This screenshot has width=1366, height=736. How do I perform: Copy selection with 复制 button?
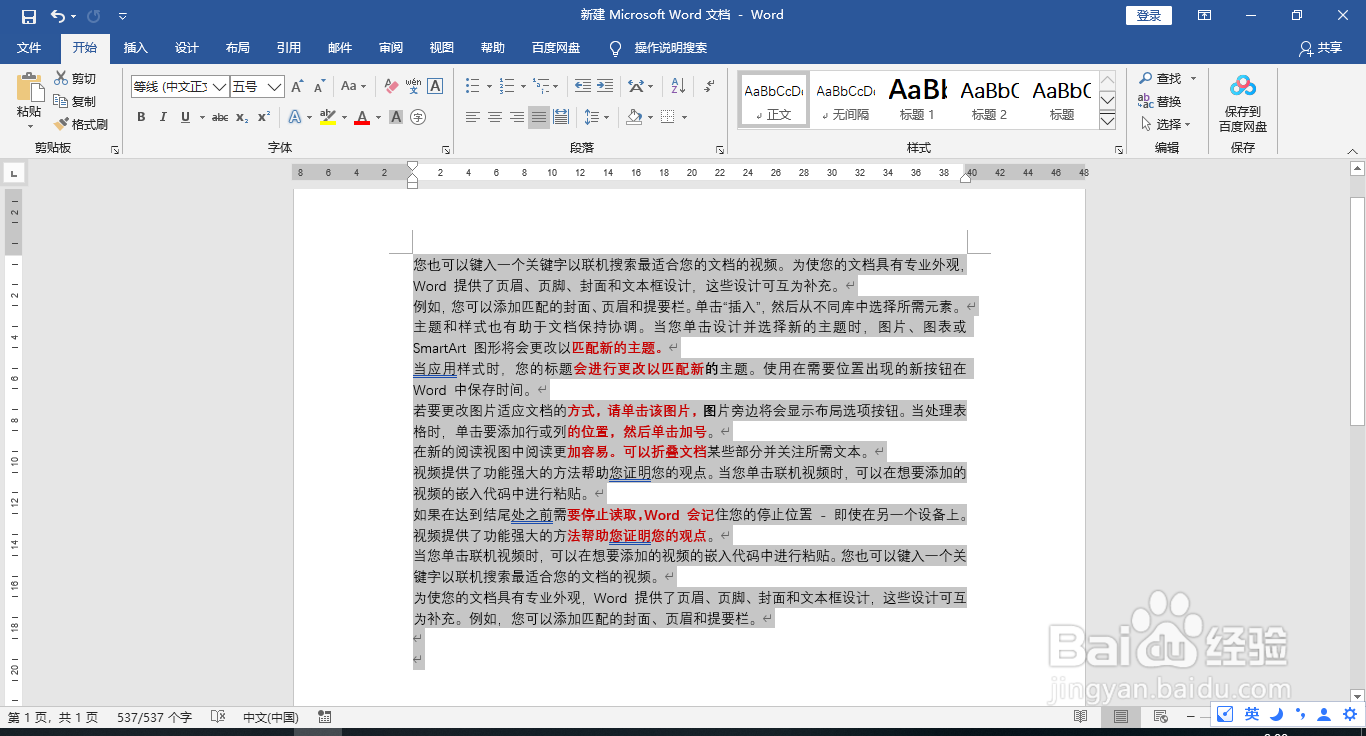[x=75, y=102]
